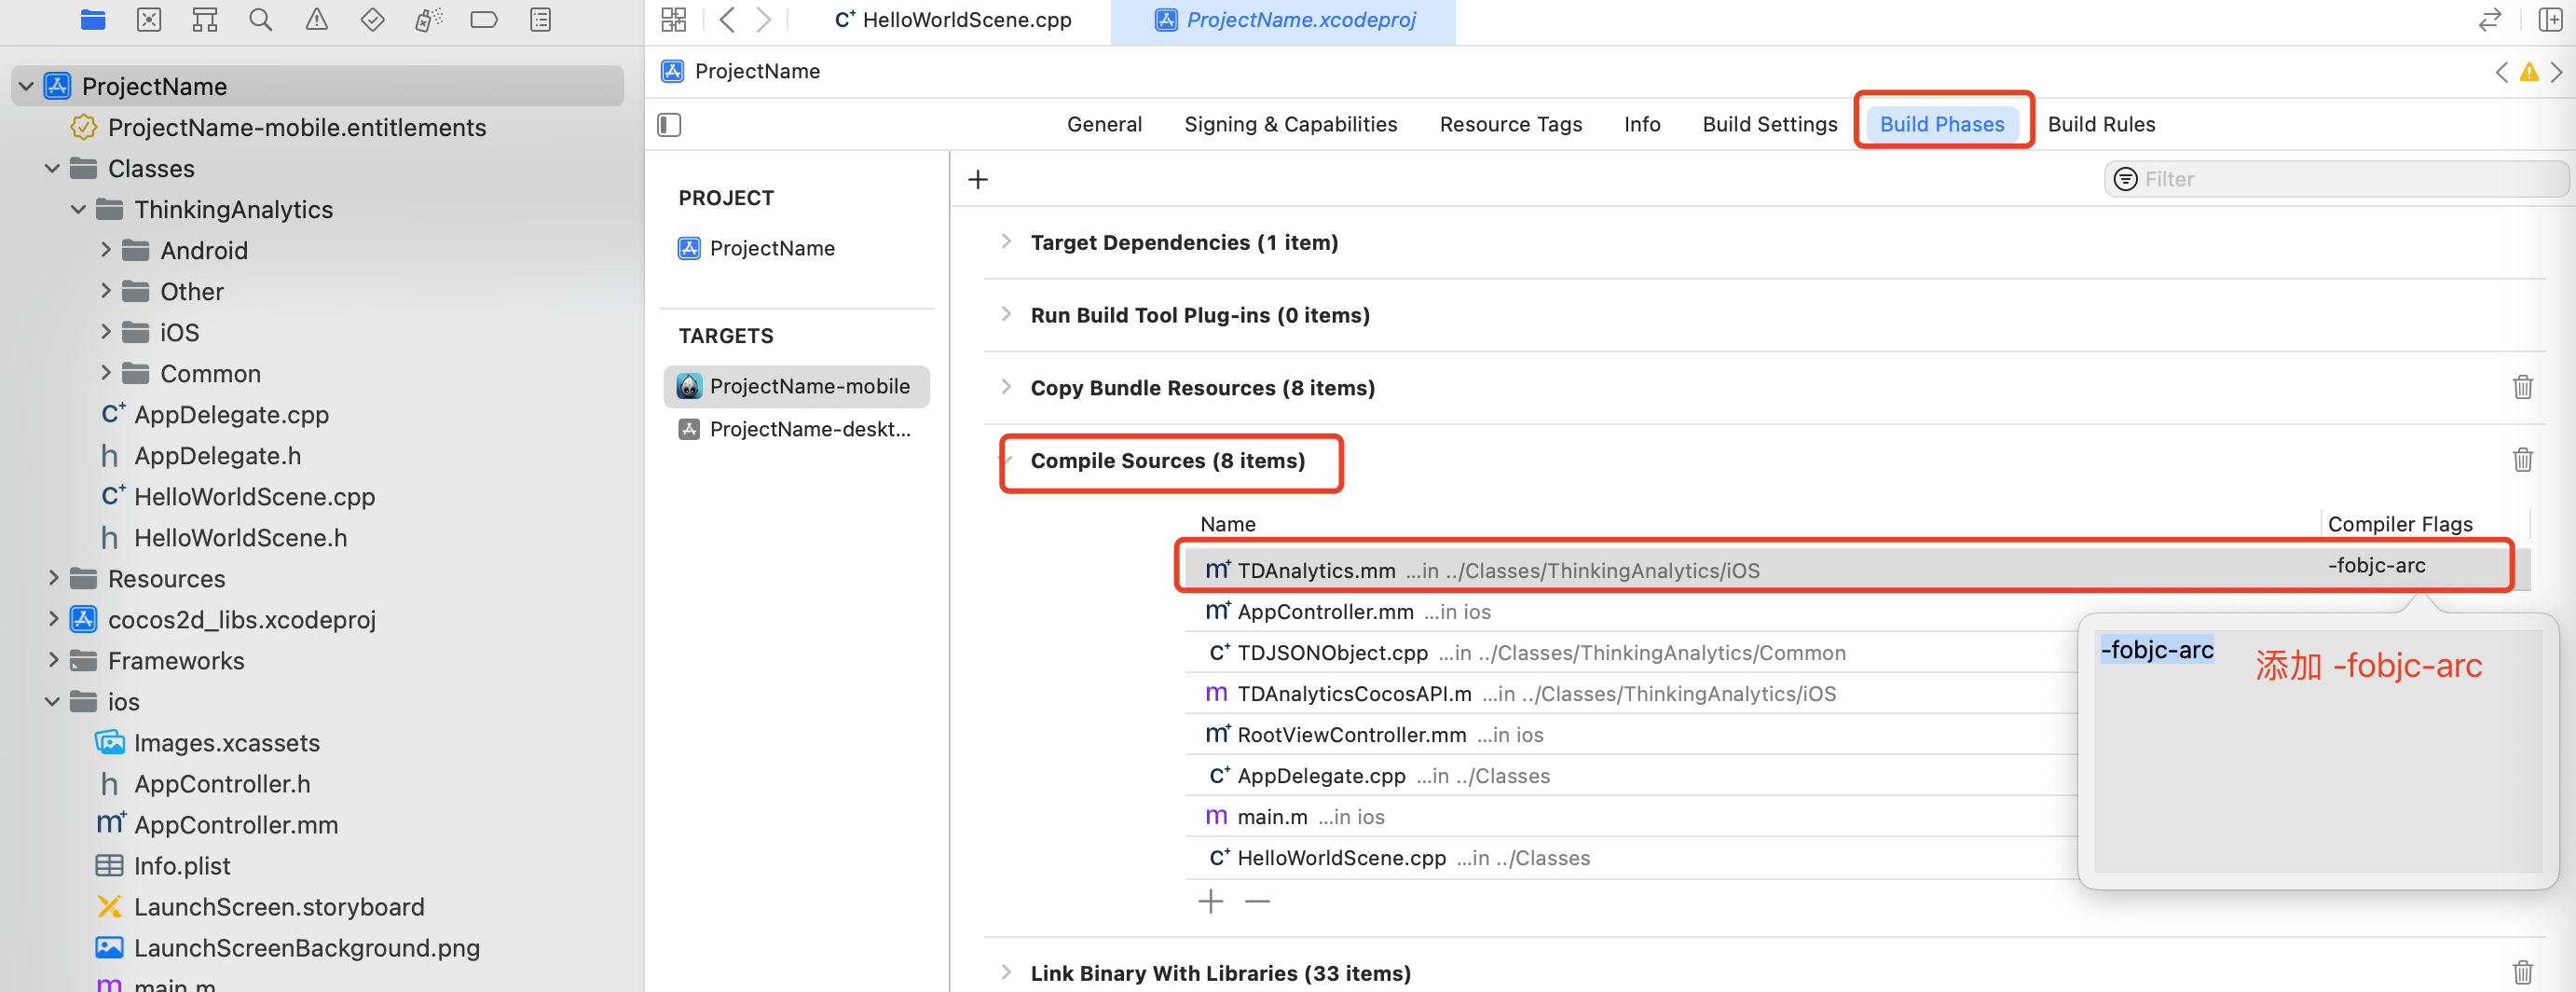
Task: Add a new build phase with plus
Action: click(978, 179)
